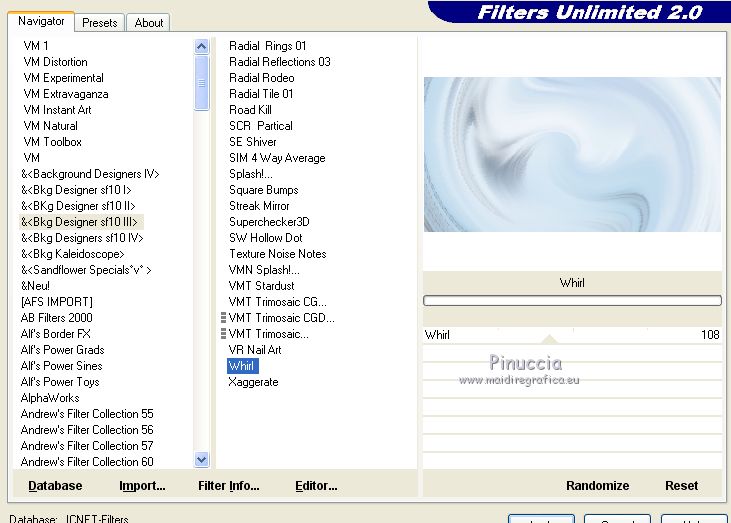Select &<Bkg Designer sf10 III> category
The width and height of the screenshot is (731, 523).
[x=79, y=222]
